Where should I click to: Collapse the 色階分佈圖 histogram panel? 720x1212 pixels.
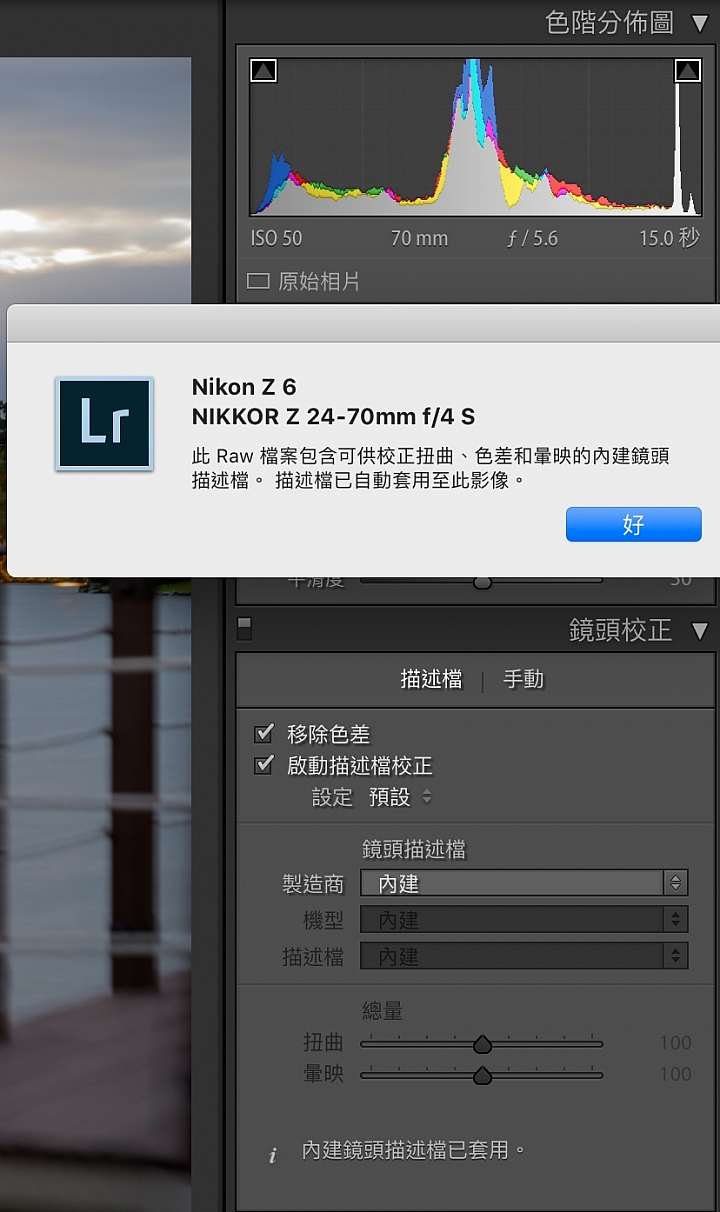click(x=699, y=24)
